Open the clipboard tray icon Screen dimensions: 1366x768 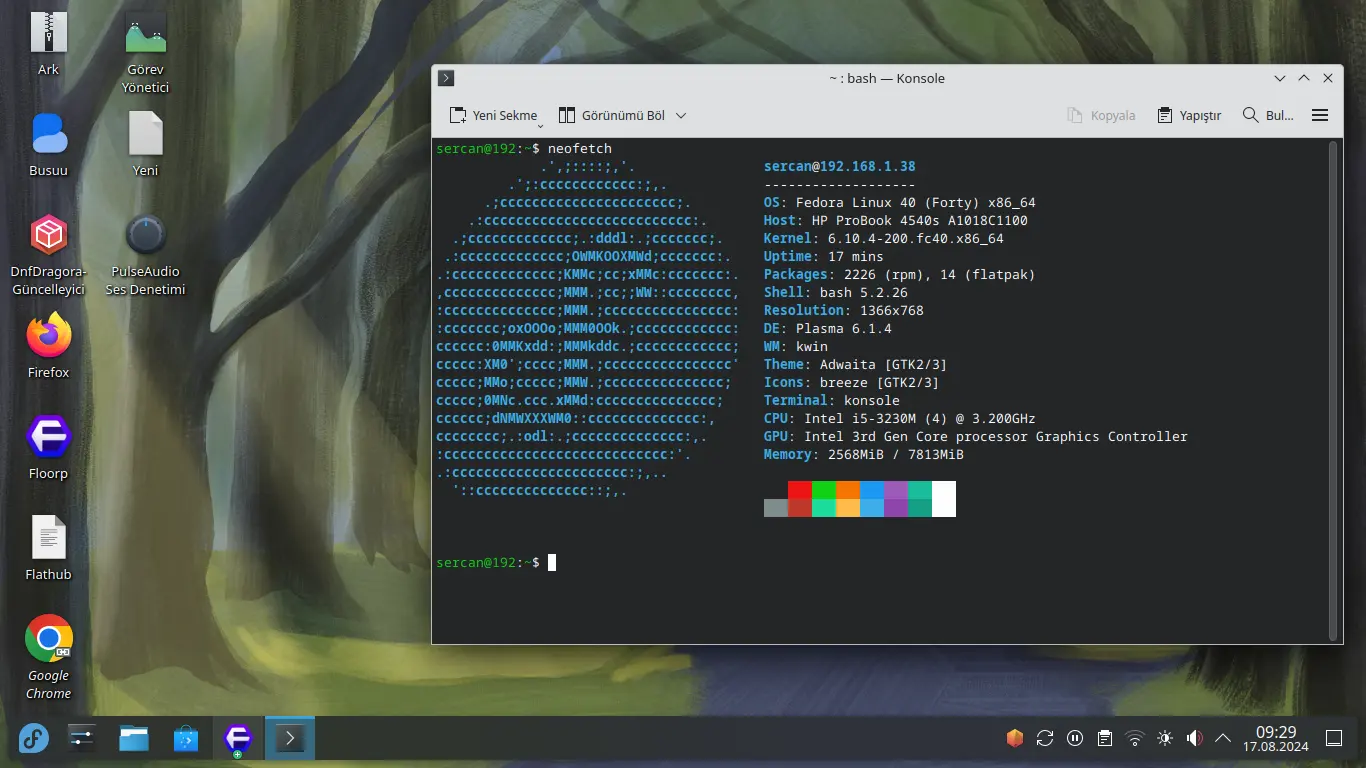pyautogui.click(x=1105, y=739)
